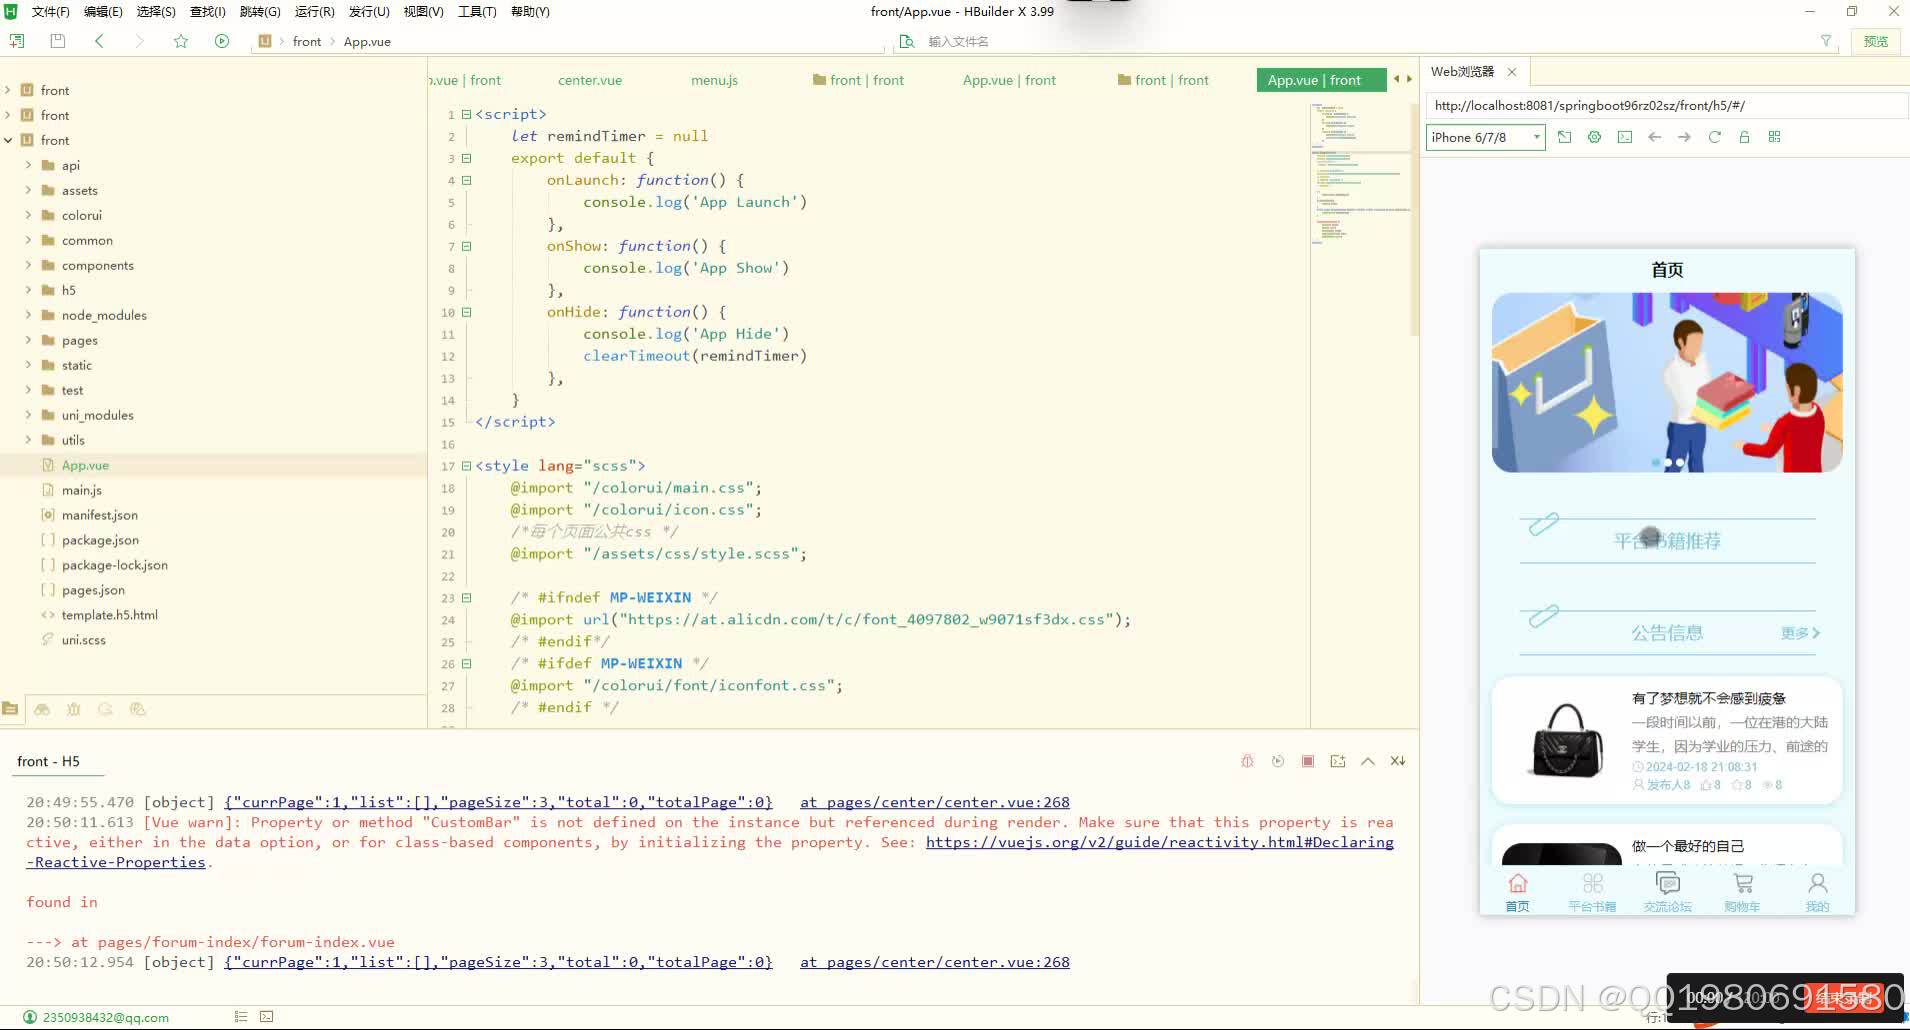The height and width of the screenshot is (1030, 1910).
Task: Click the save icon in the toolbar
Action: (58, 41)
